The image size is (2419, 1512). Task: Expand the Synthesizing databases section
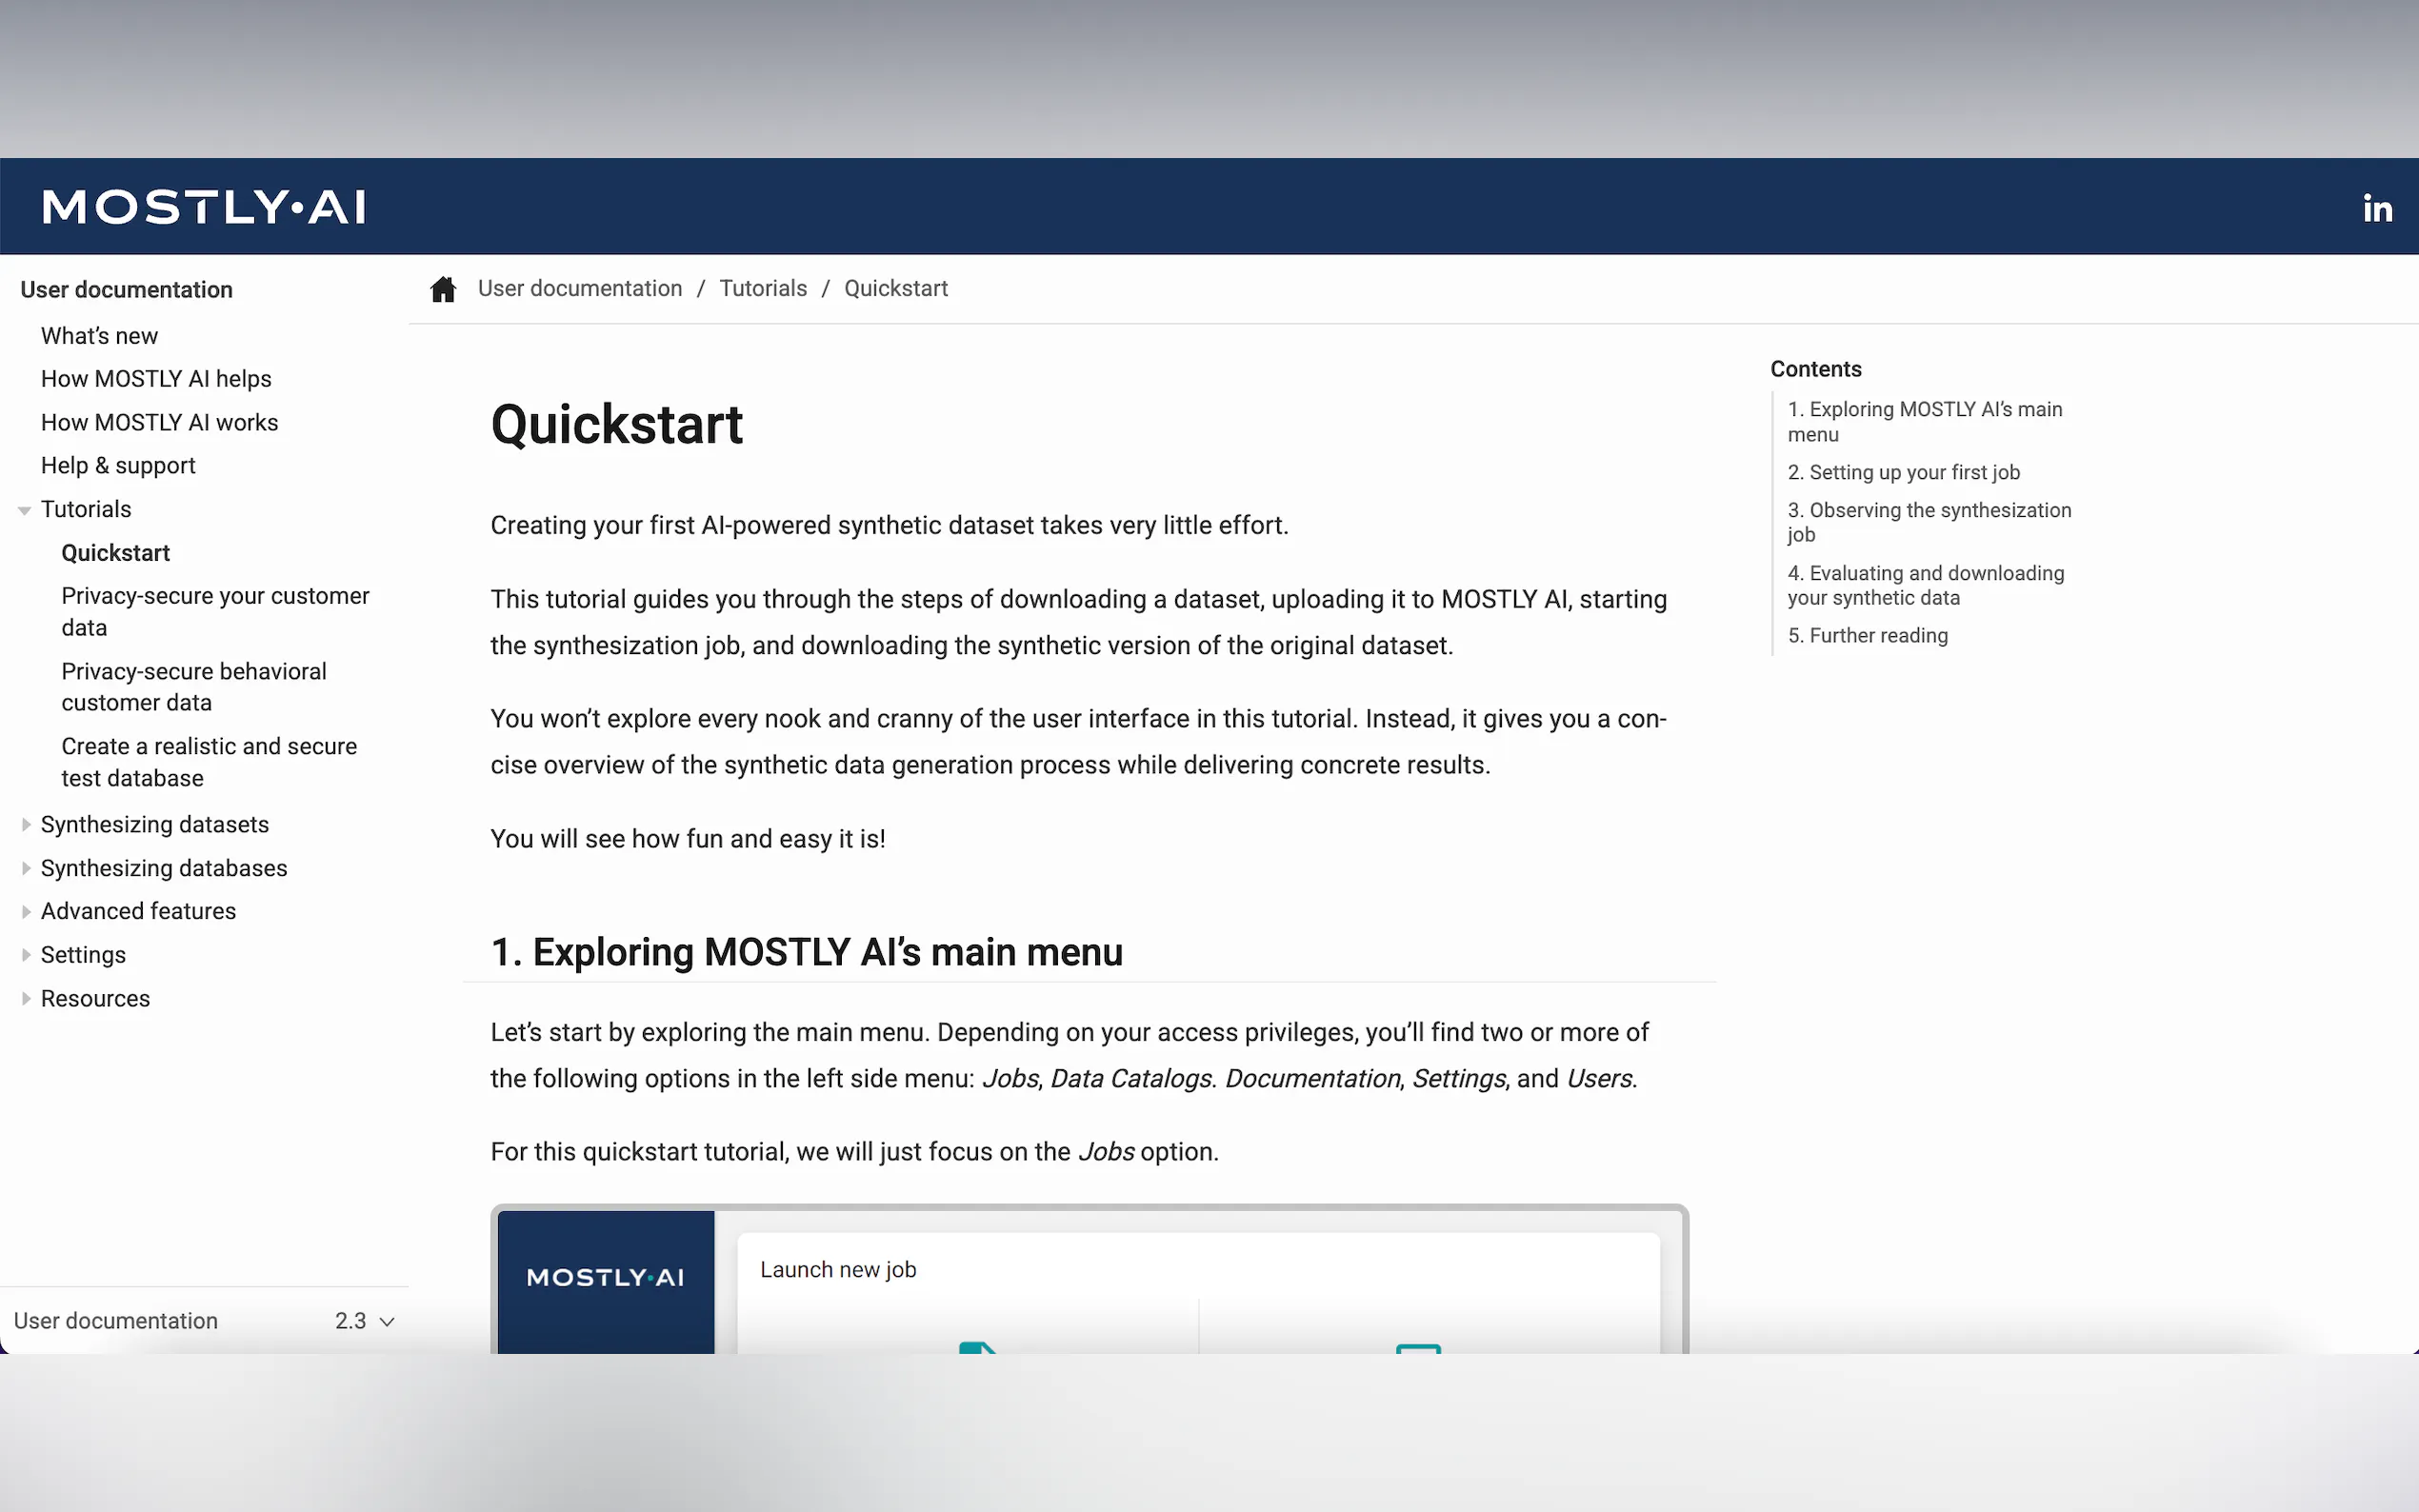tap(26, 868)
